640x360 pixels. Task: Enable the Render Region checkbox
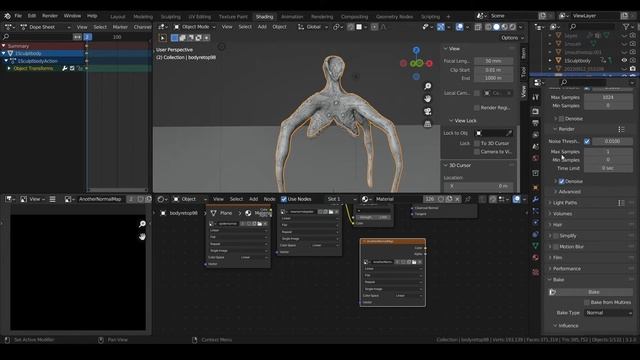[x=477, y=108]
